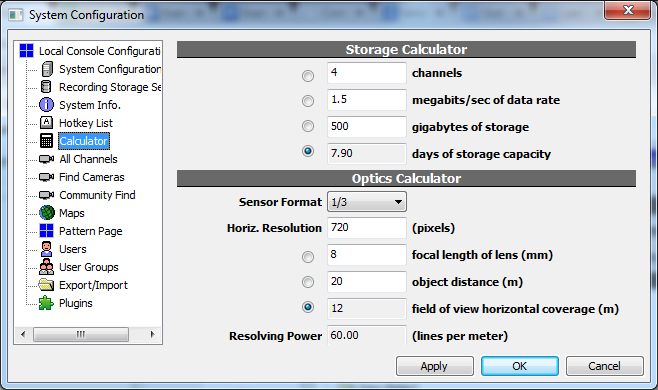Click the tree panel horizontal scrollbar thumb

[81, 335]
